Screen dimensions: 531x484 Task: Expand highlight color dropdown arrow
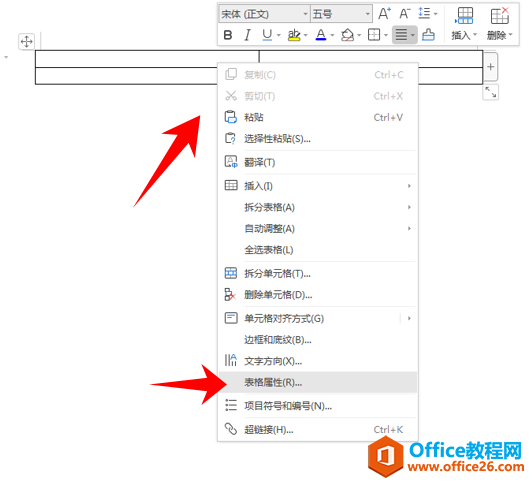(x=306, y=35)
